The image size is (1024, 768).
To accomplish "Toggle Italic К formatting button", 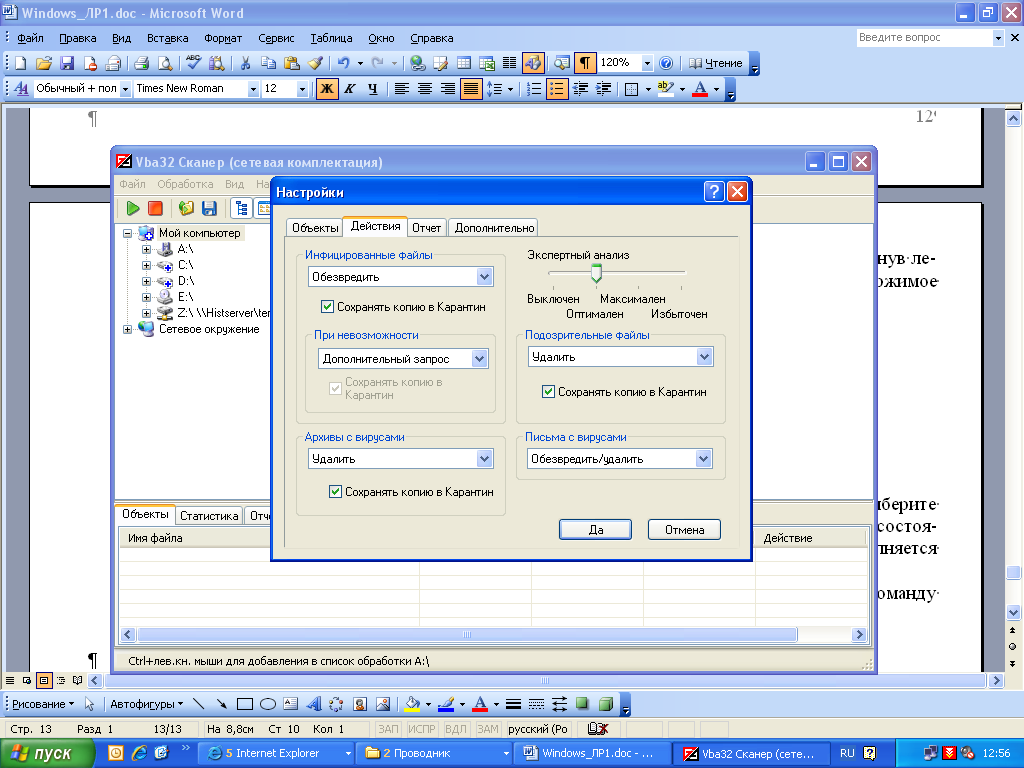I will pos(350,88).
